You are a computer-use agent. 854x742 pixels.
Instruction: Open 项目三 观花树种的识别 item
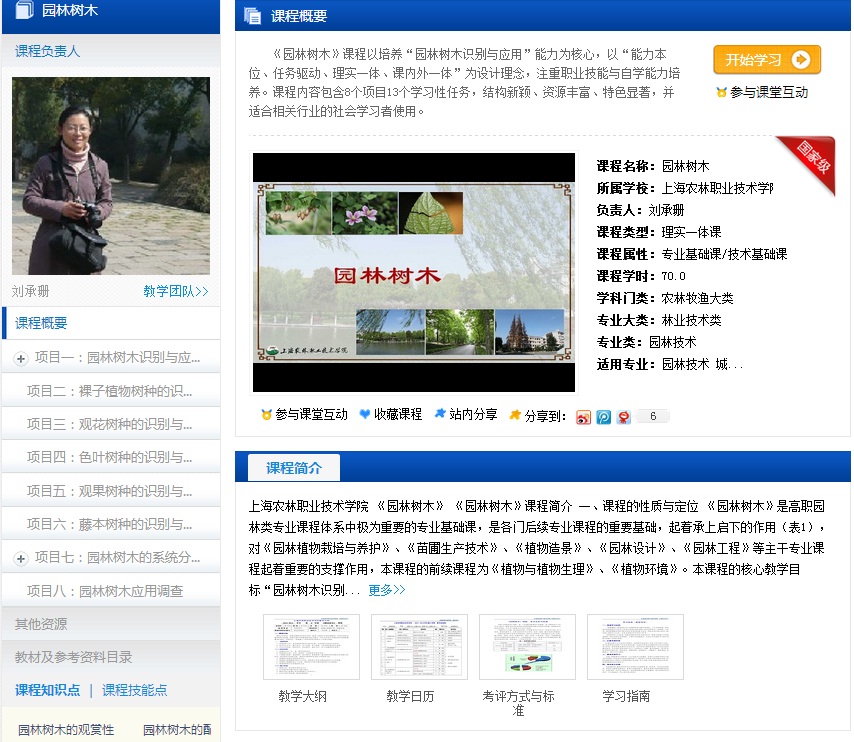(110, 424)
